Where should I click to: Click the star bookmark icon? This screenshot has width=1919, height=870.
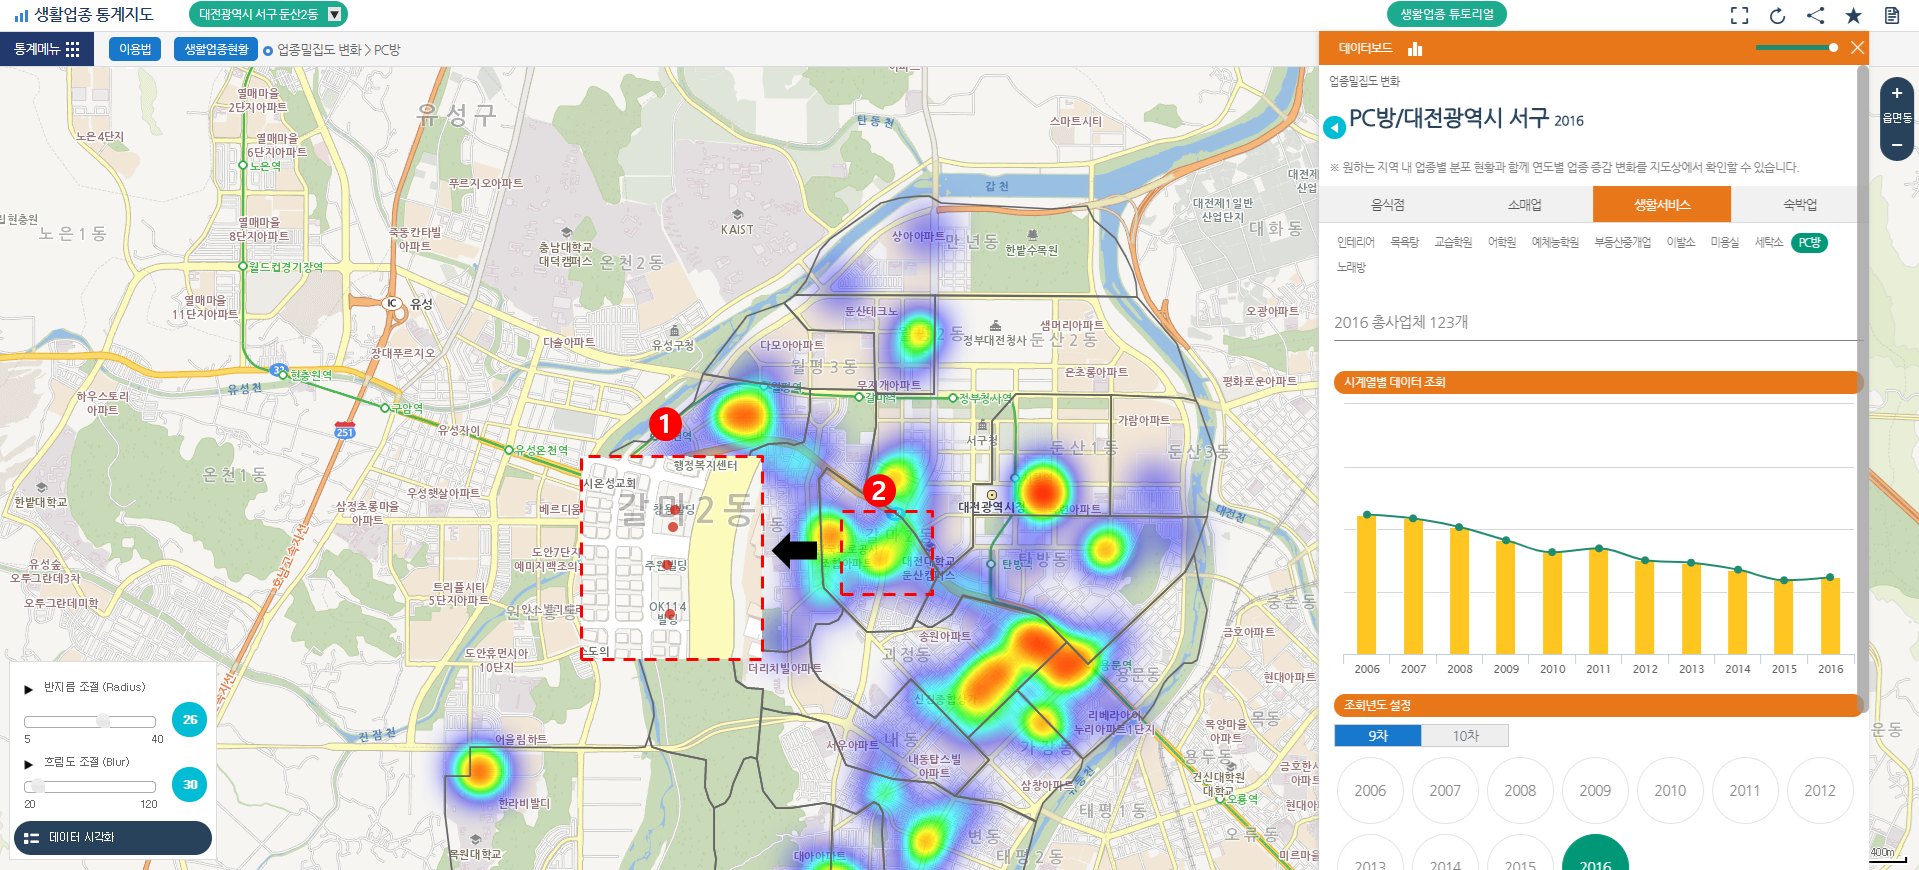tap(1853, 15)
